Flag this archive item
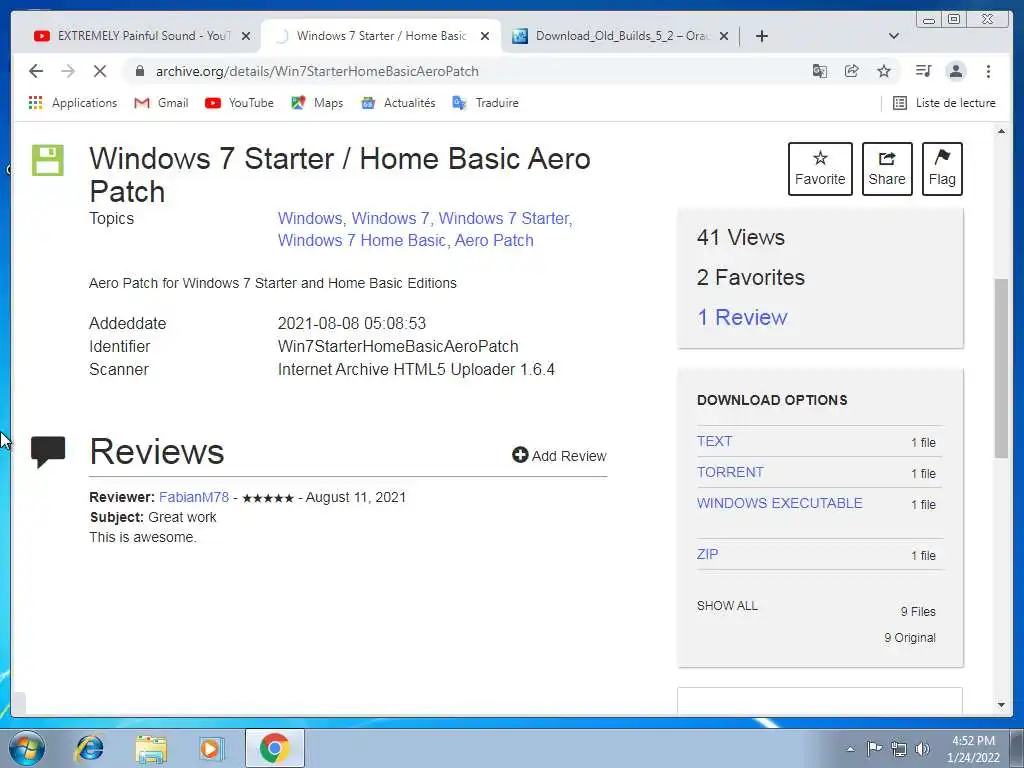 pyautogui.click(x=942, y=168)
